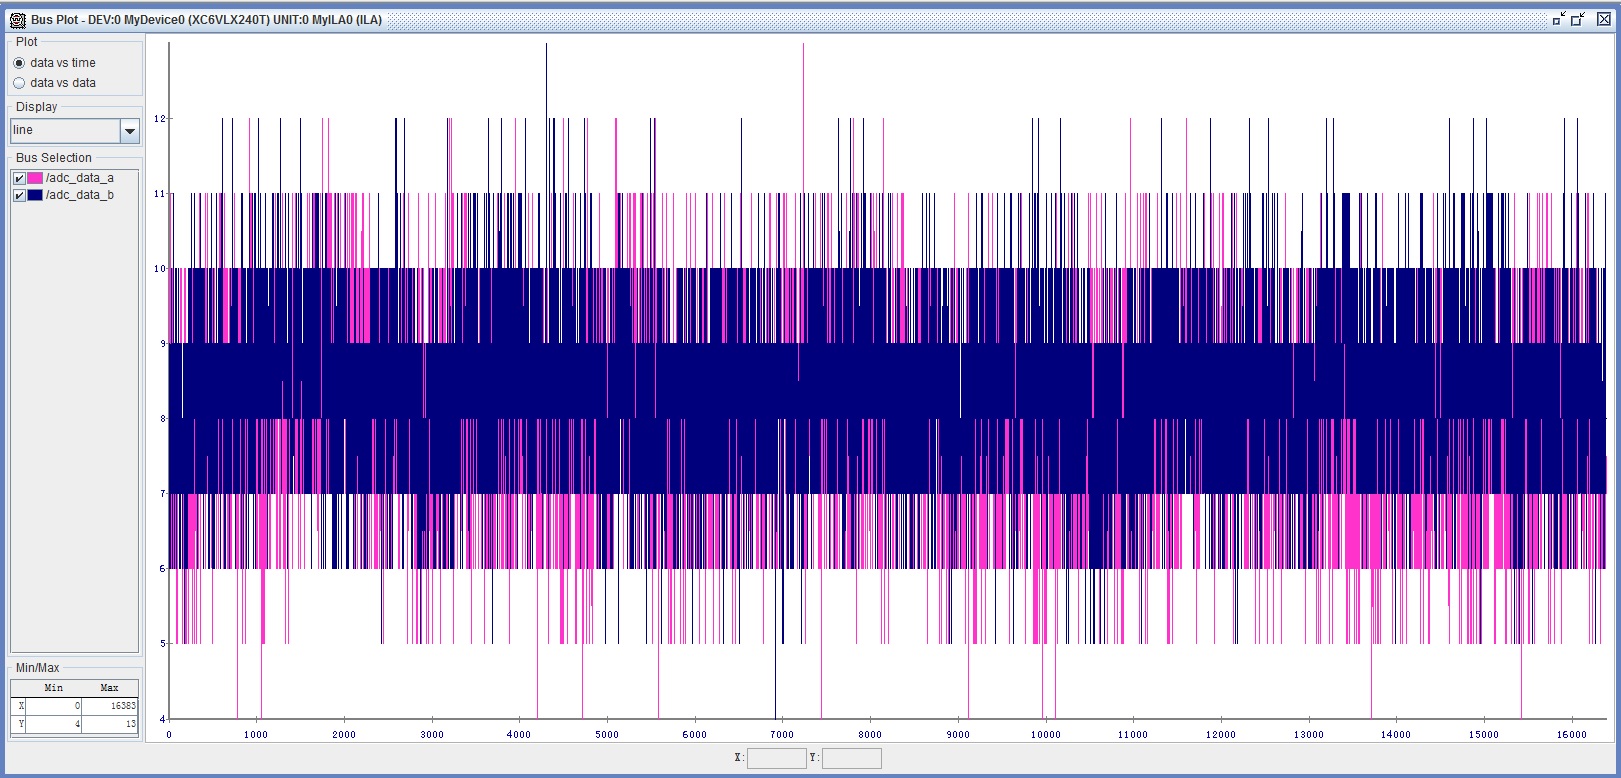Click the x-axis label 1000
The image size is (1621, 778).
point(256,735)
